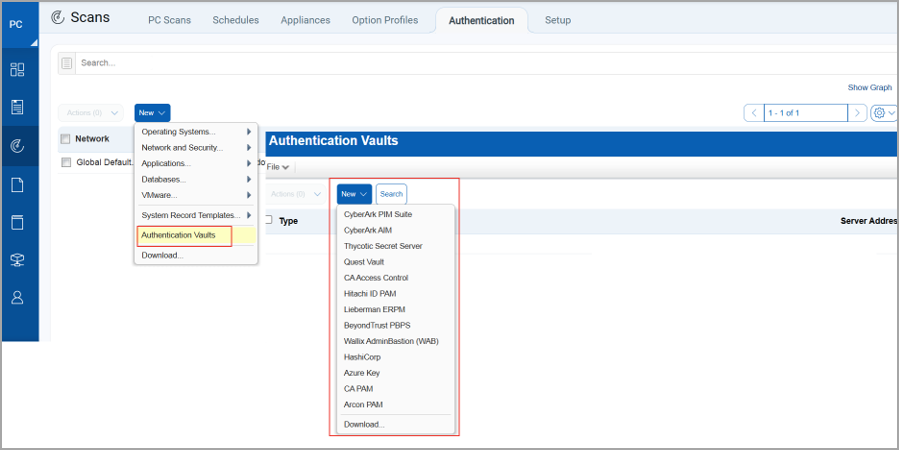Open the Users person sidebar icon
The height and width of the screenshot is (450, 899).
[x=17, y=298]
